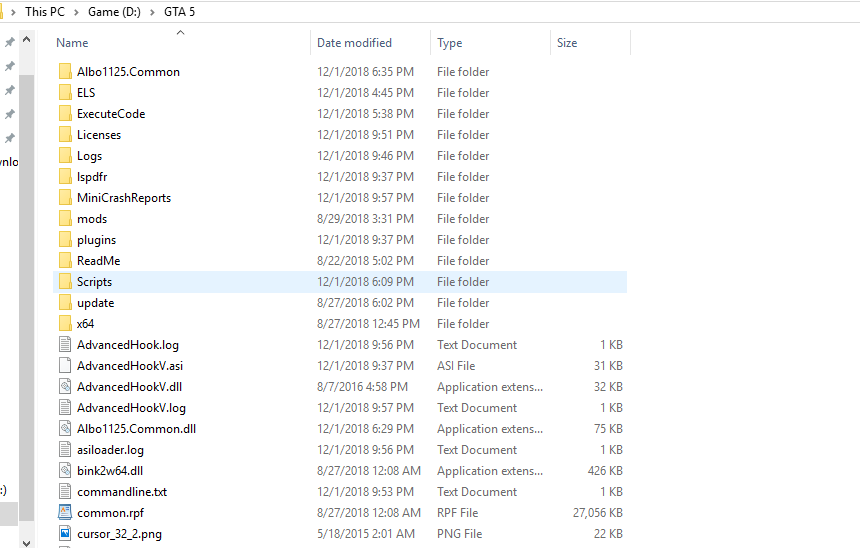860x548 pixels.
Task: Select the AdvancedHookV.dll file name
Action: click(129, 387)
